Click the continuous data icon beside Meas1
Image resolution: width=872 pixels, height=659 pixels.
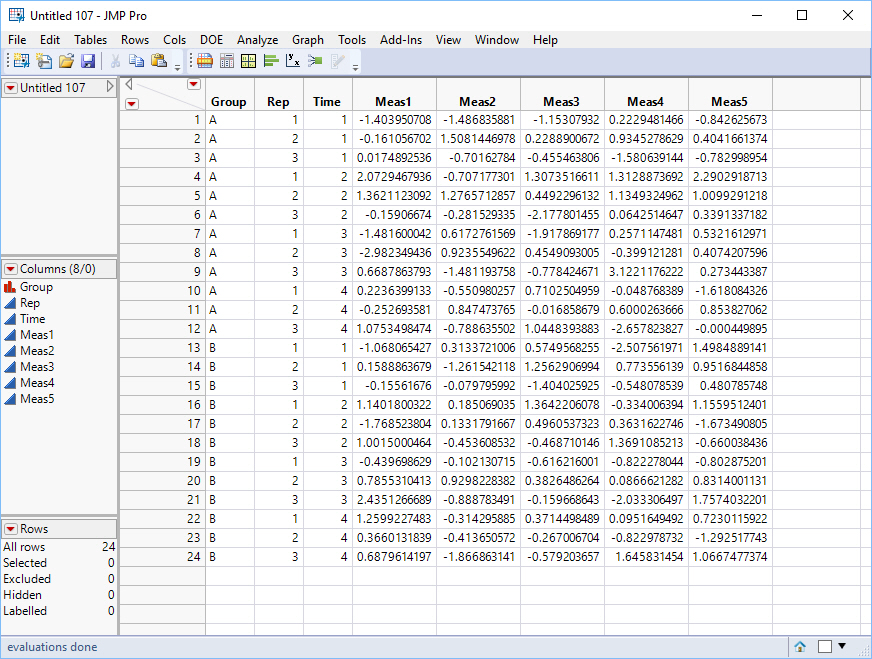pyautogui.click(x=9, y=333)
